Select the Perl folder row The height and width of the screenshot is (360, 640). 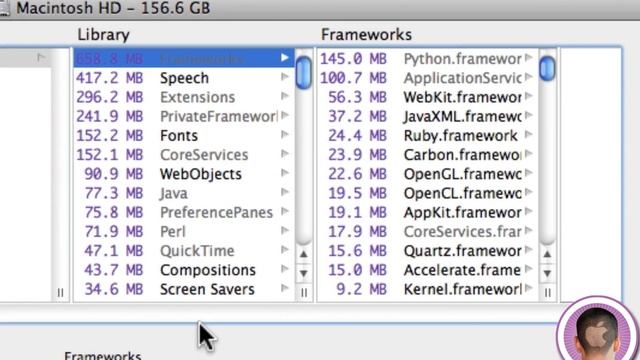(x=184, y=231)
